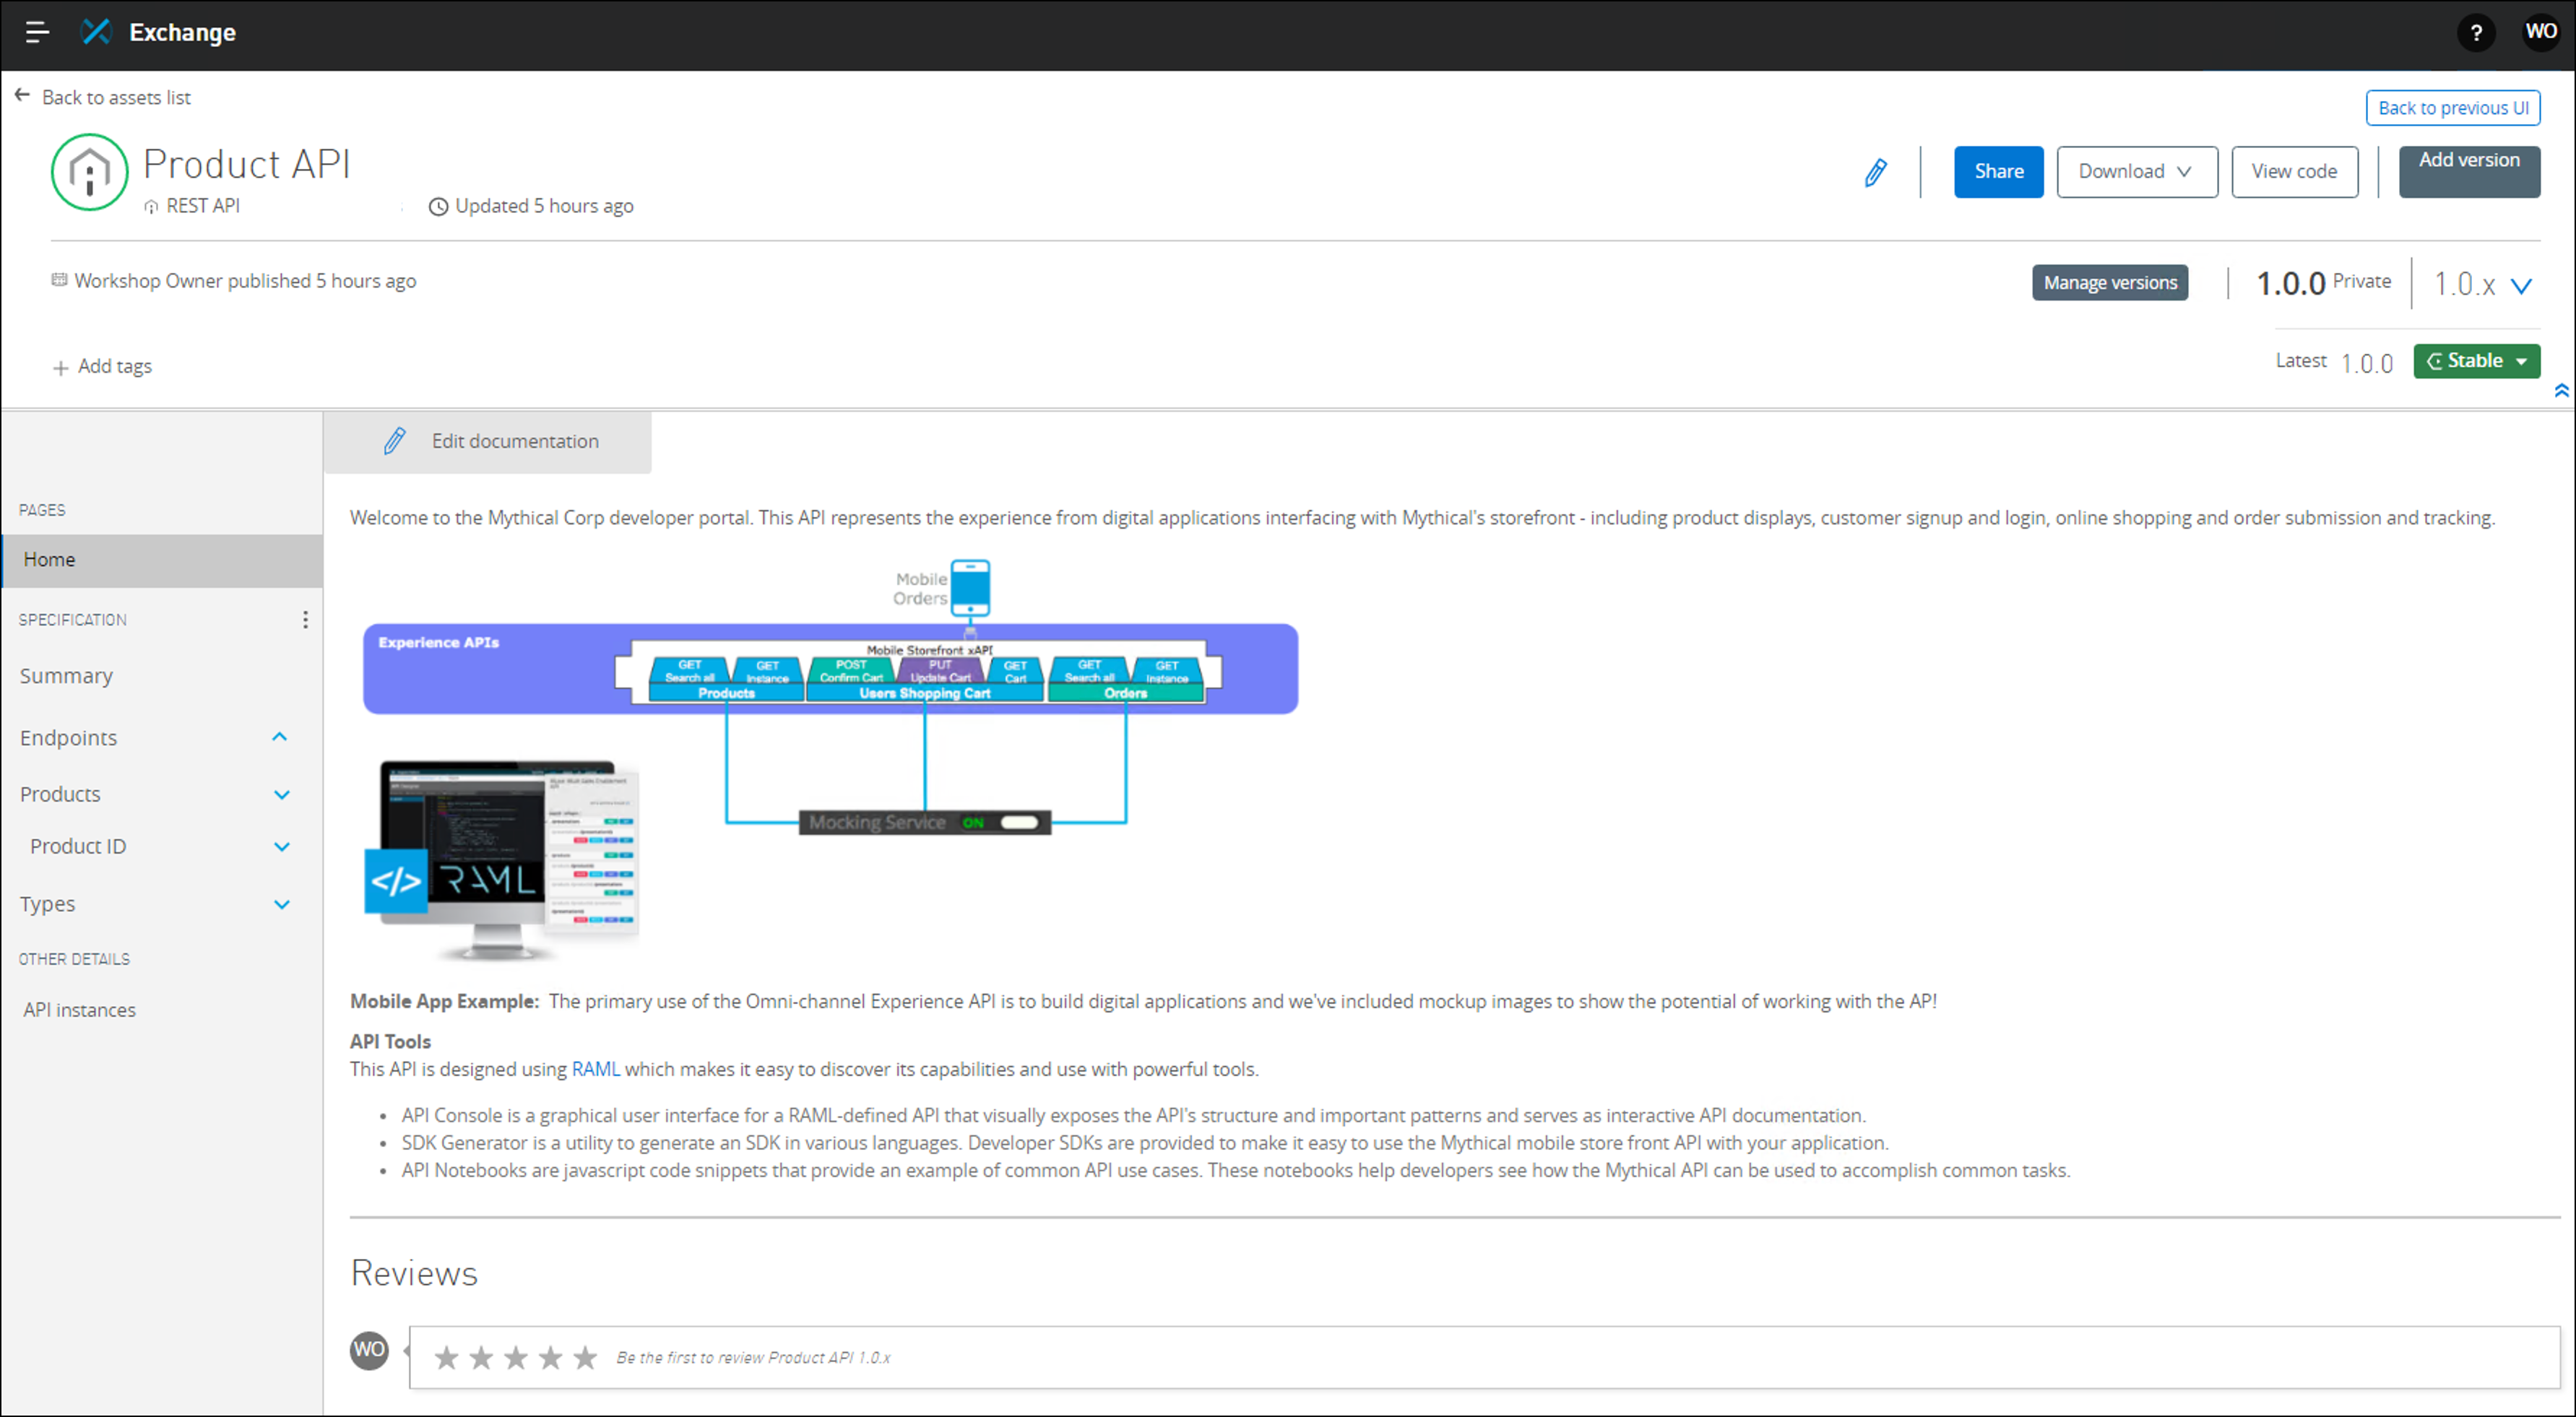This screenshot has width=2576, height=1417.
Task: Open the 1.0.x version selector dropdown
Action: tap(2482, 285)
